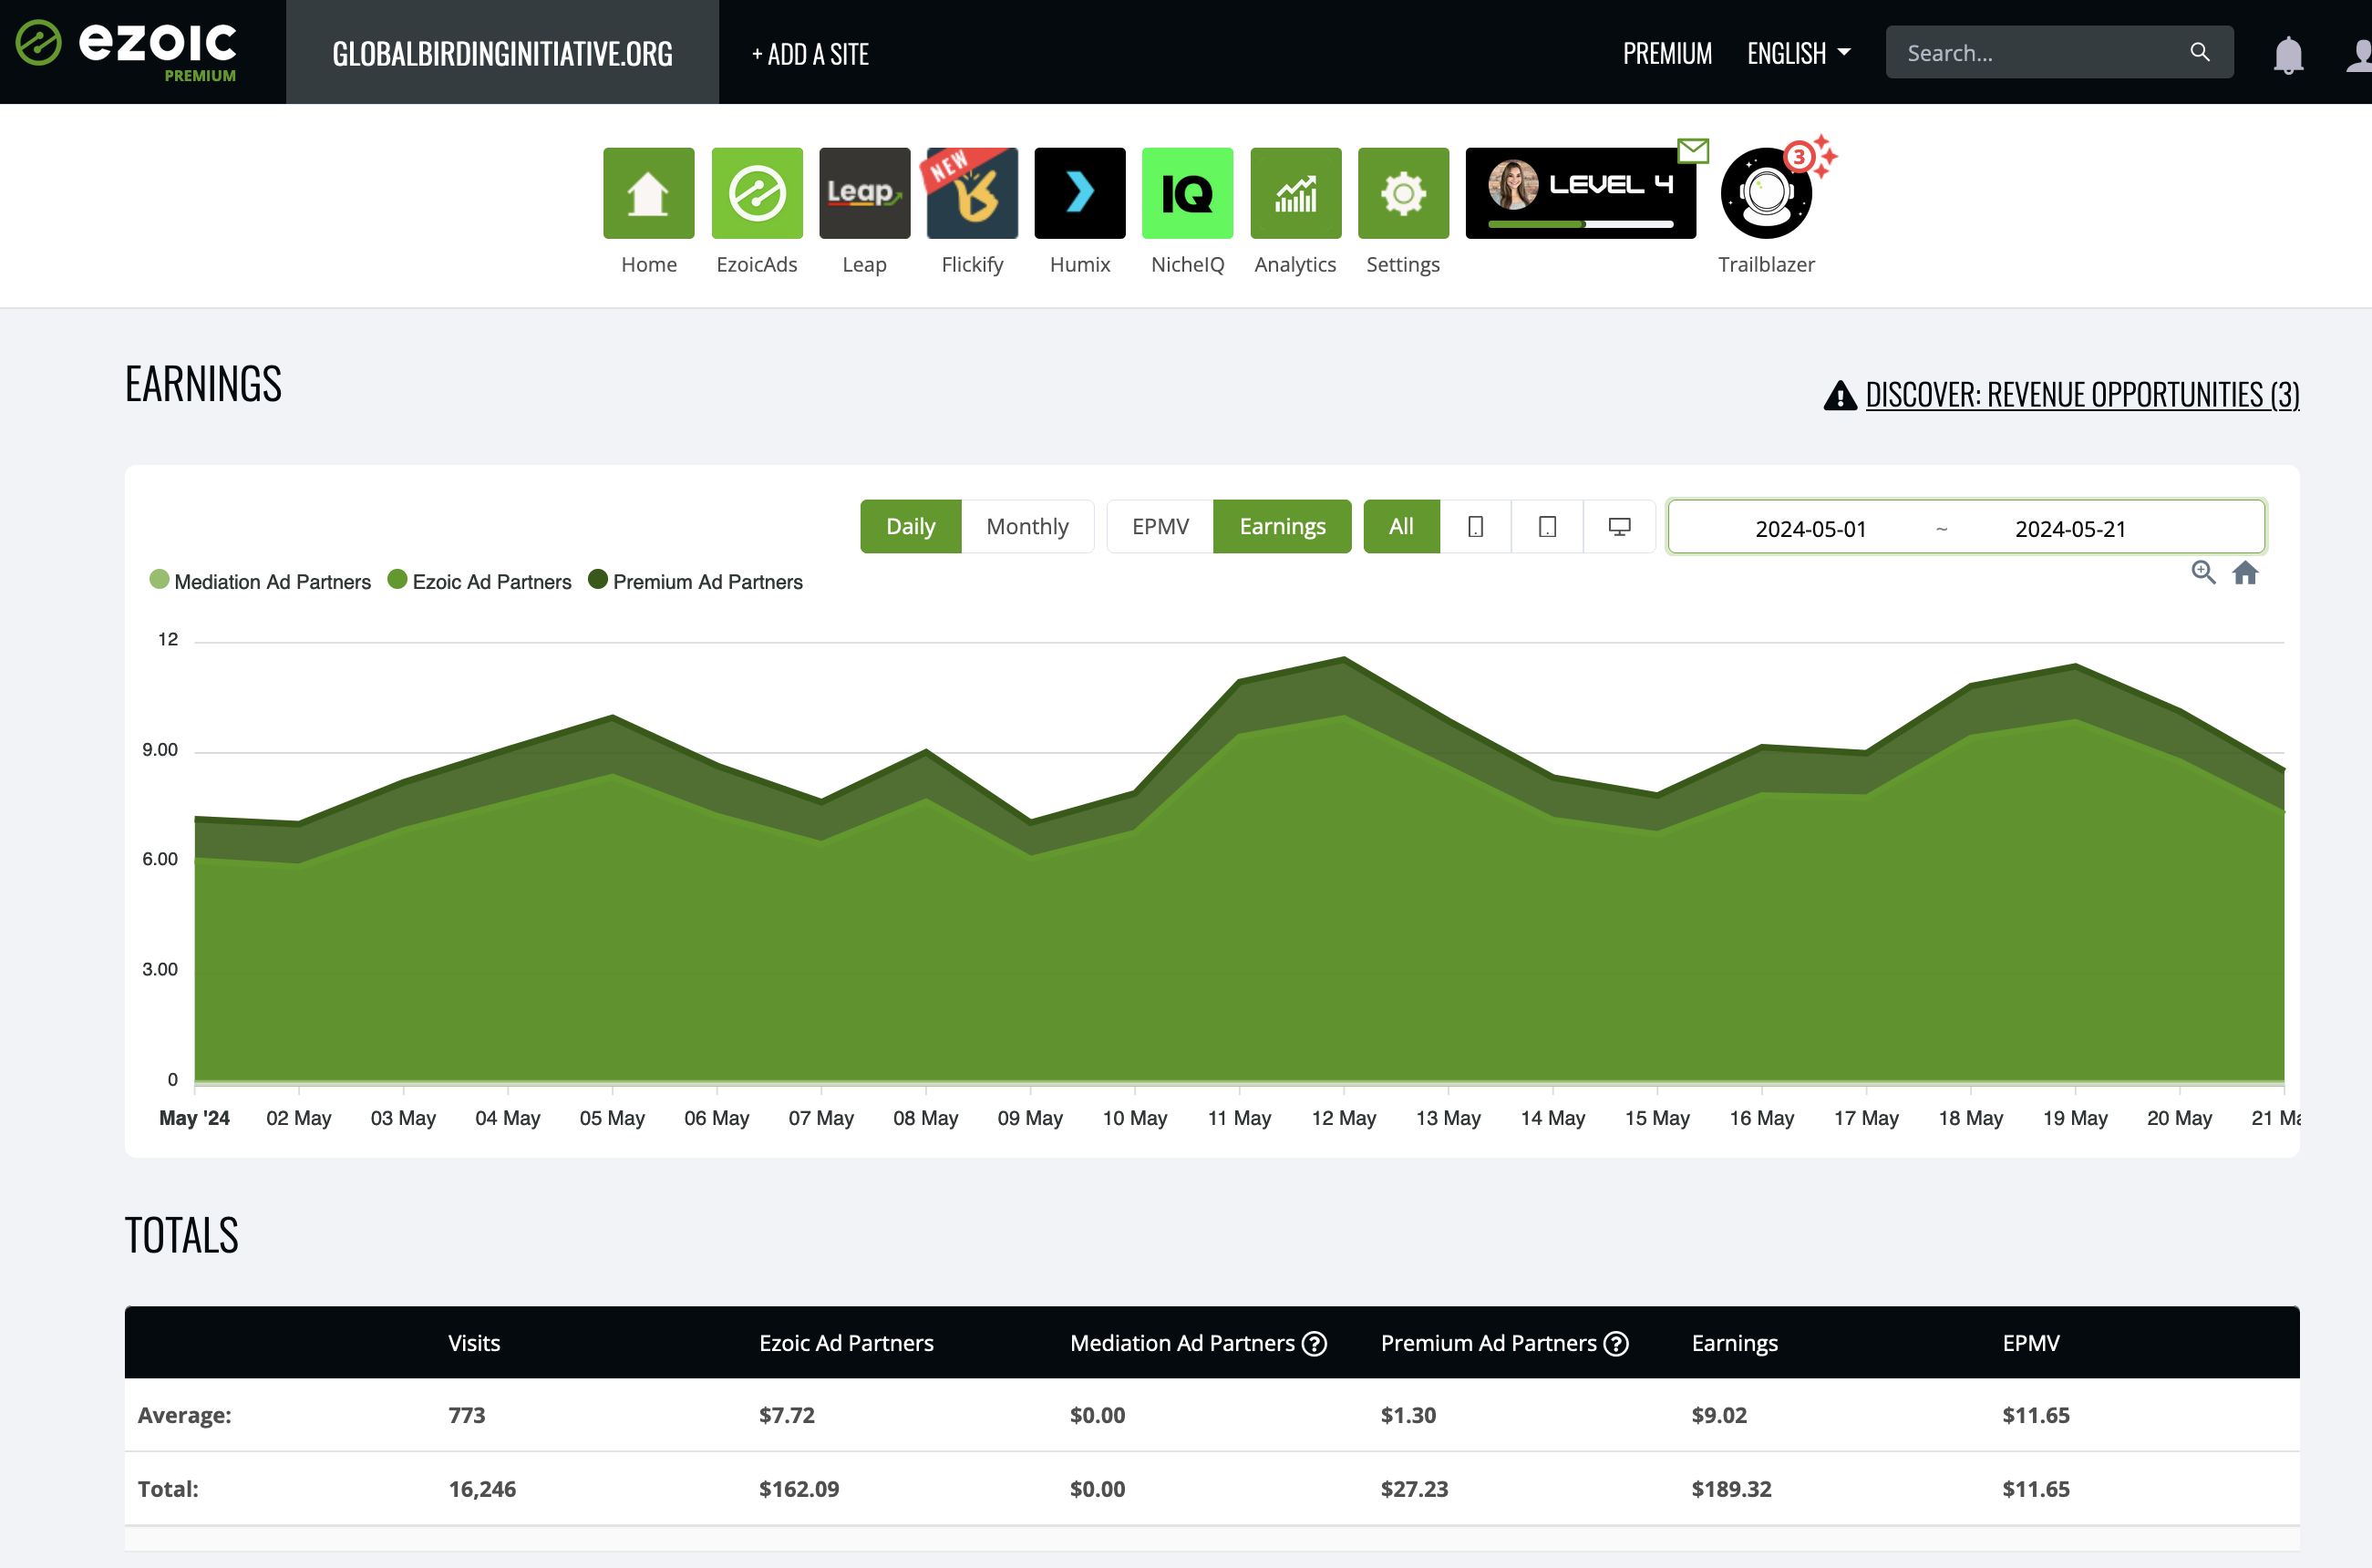The width and height of the screenshot is (2372, 1568).
Task: Open the English language dropdown
Action: point(1798,53)
